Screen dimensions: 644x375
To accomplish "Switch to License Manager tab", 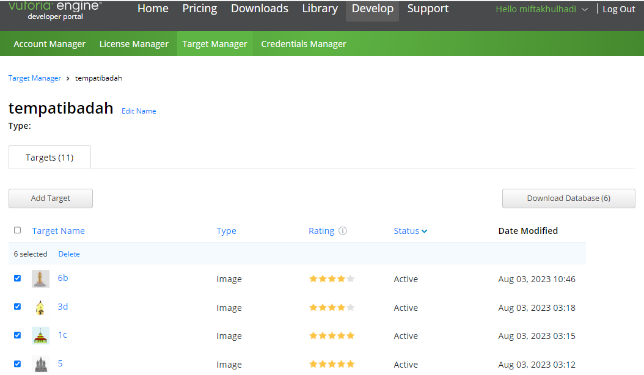I will click(134, 44).
